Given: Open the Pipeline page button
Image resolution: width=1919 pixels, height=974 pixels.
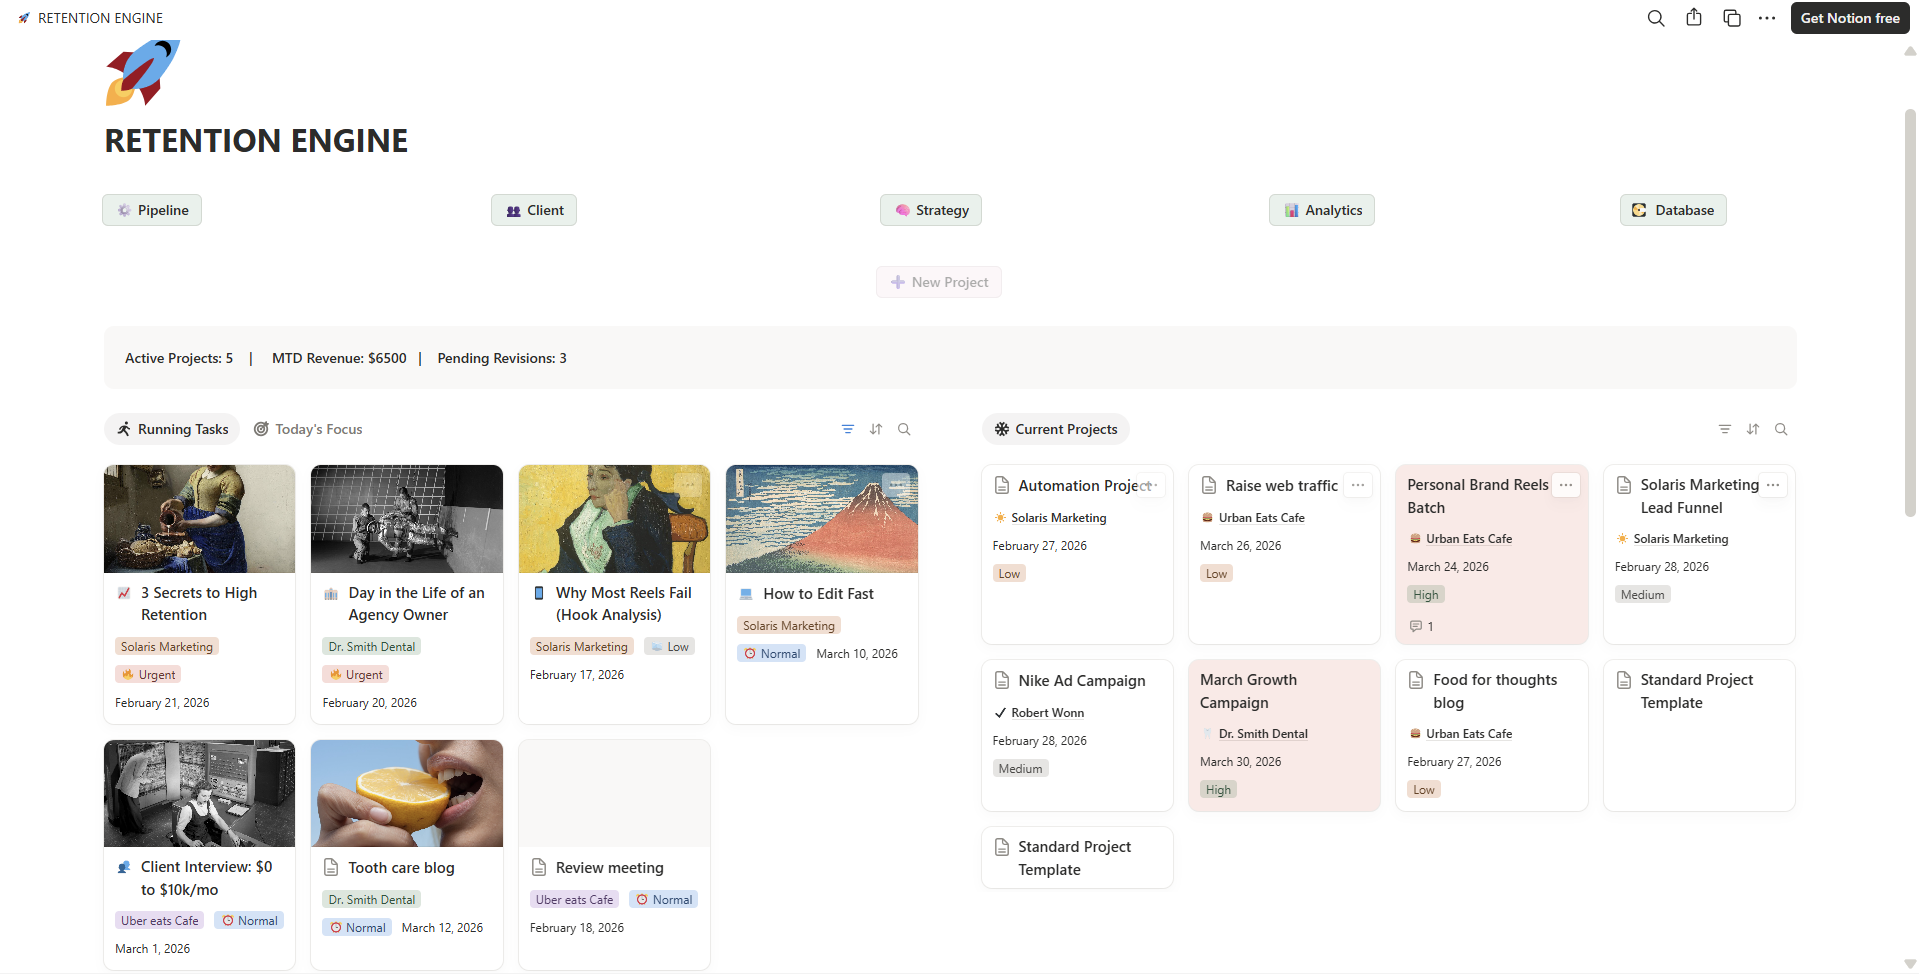Looking at the screenshot, I should (152, 210).
